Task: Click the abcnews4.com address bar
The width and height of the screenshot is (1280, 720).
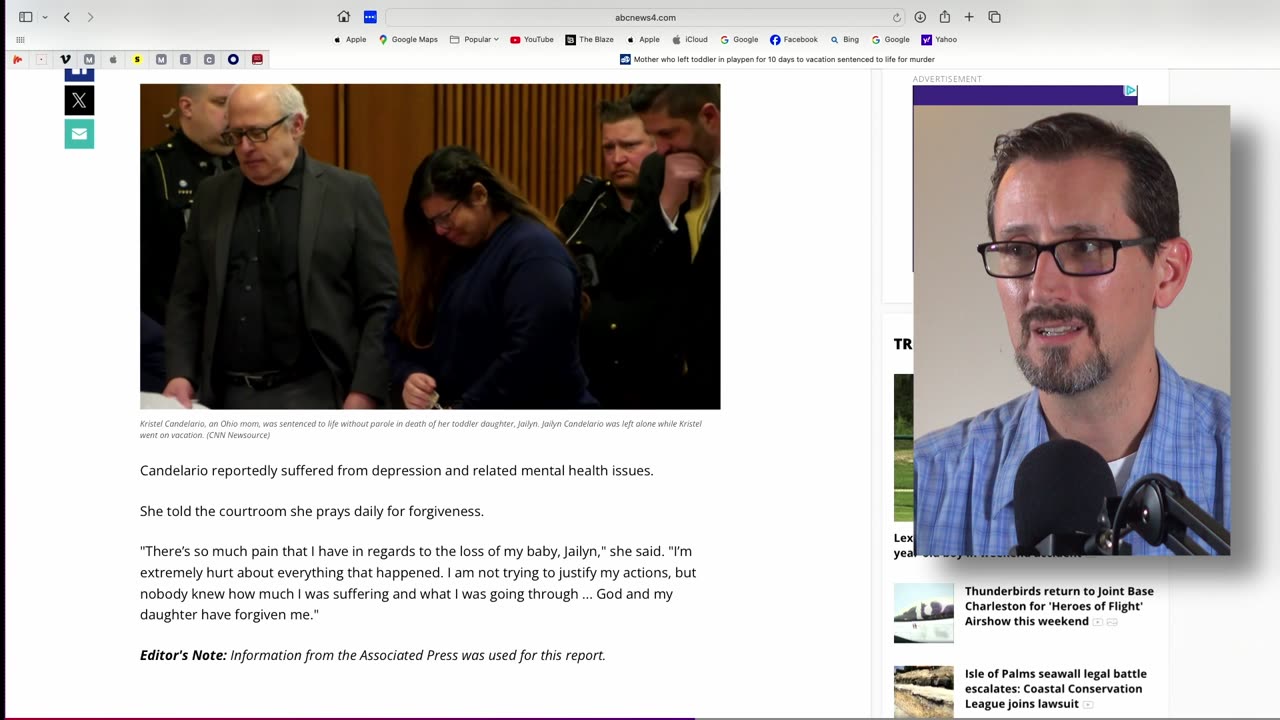Action: (x=645, y=17)
